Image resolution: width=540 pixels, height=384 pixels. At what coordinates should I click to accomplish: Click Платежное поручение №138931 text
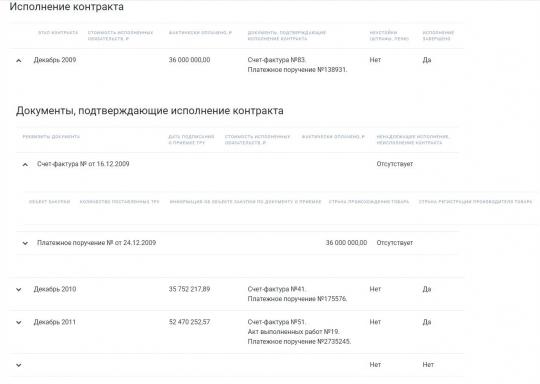click(x=297, y=70)
